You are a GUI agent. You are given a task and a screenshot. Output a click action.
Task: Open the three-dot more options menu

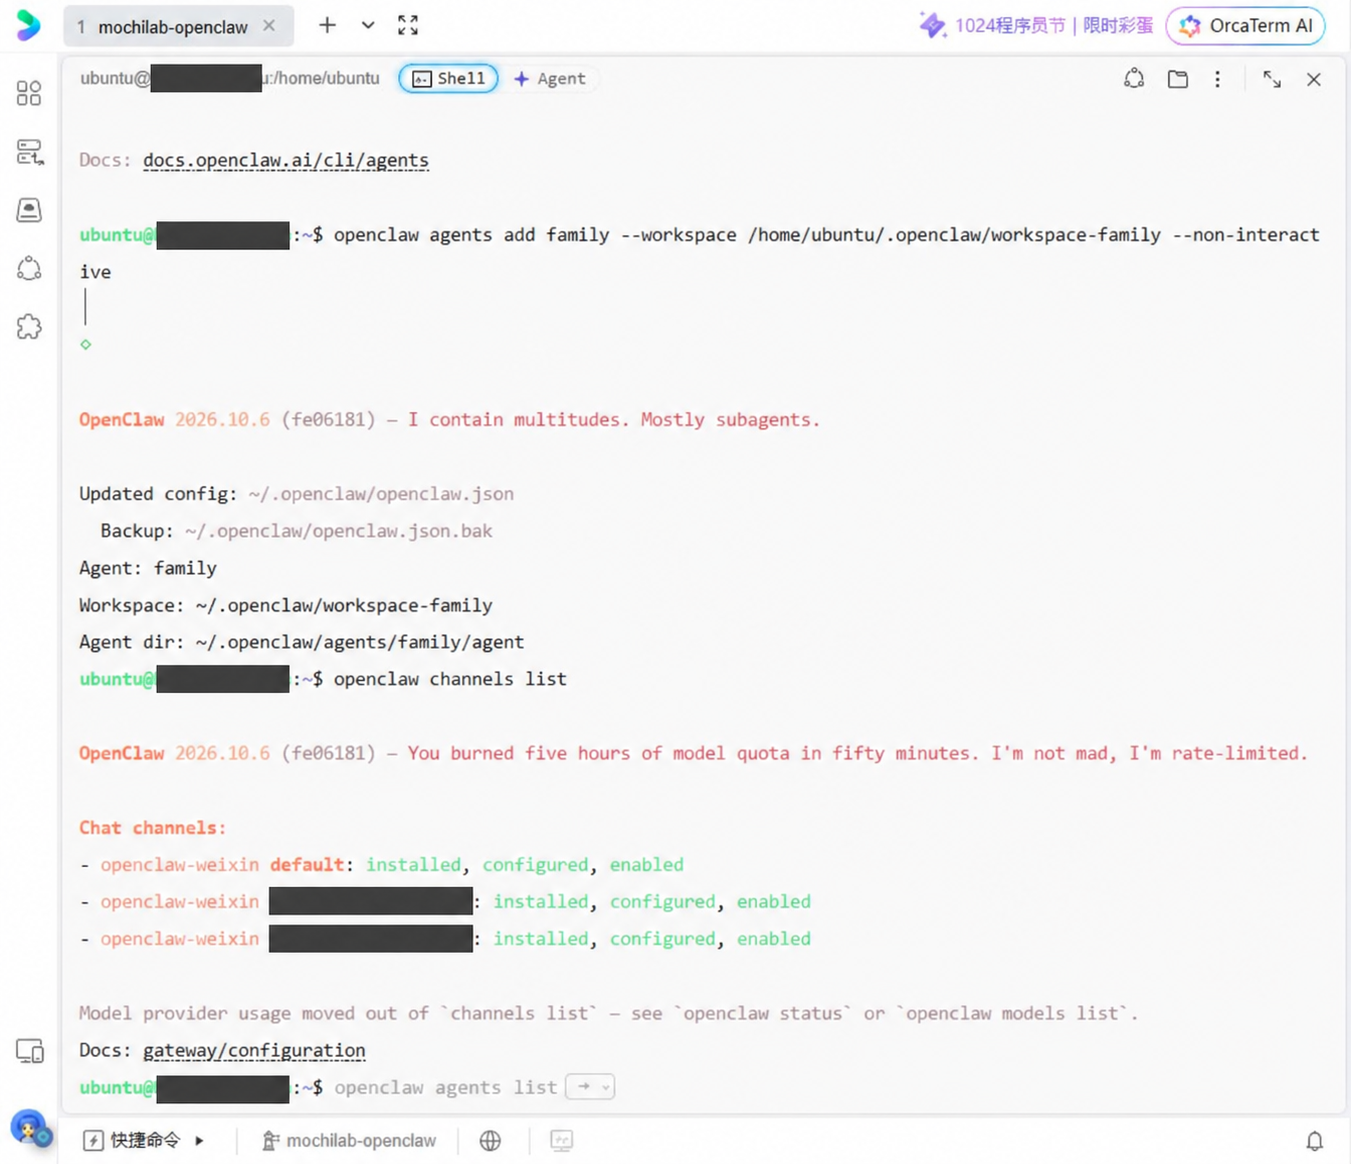pyautogui.click(x=1217, y=79)
